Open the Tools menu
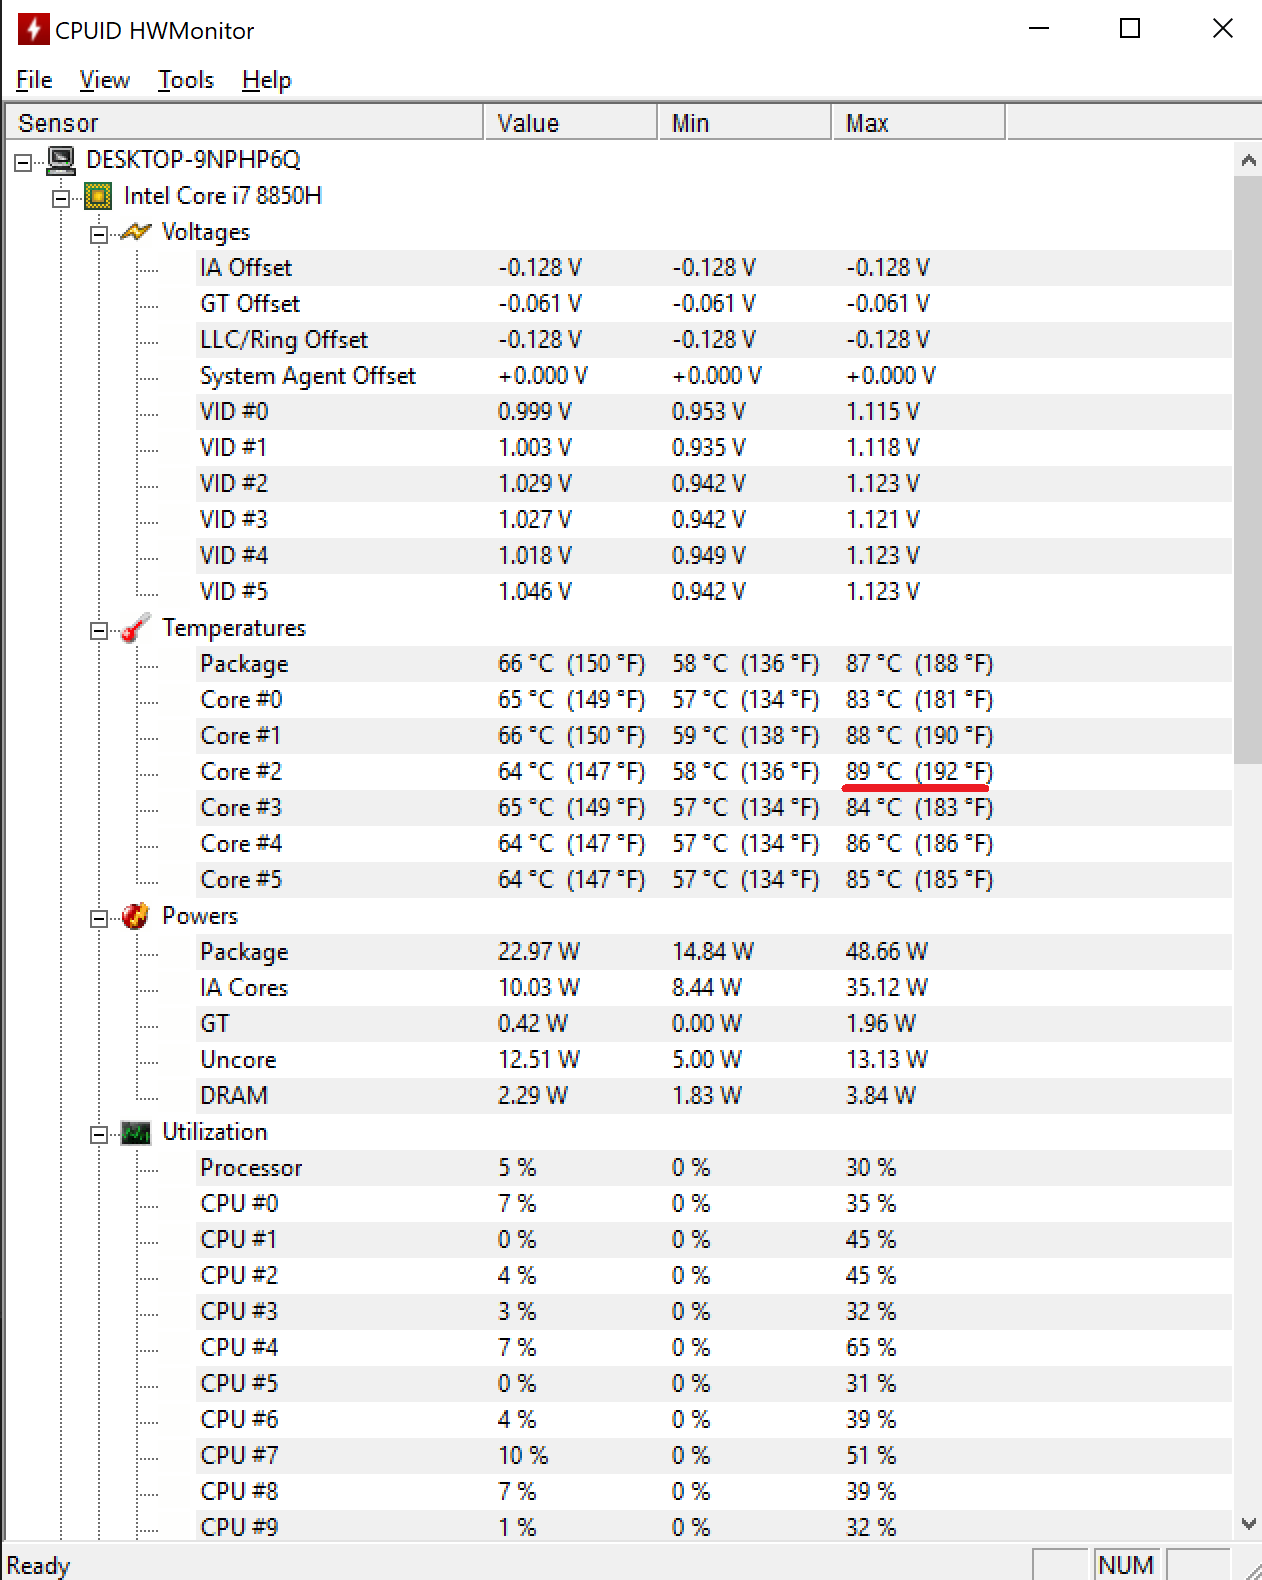The image size is (1262, 1580). [x=186, y=80]
